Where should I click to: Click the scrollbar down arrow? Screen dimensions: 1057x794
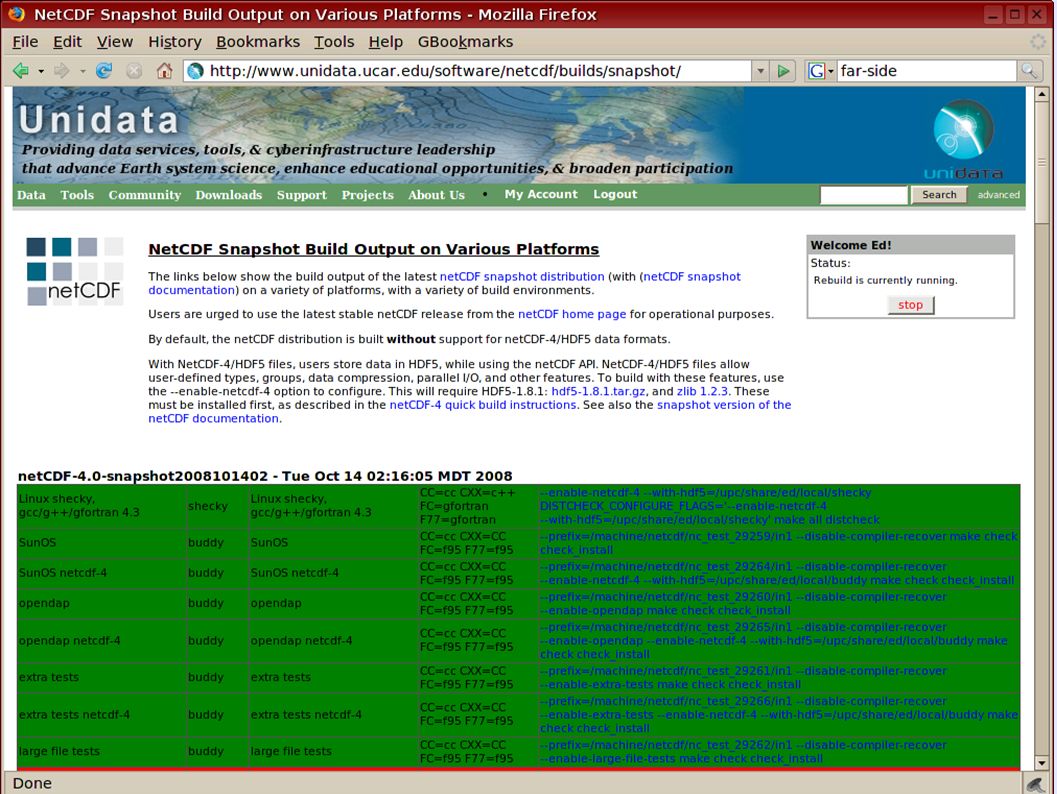(x=1041, y=763)
